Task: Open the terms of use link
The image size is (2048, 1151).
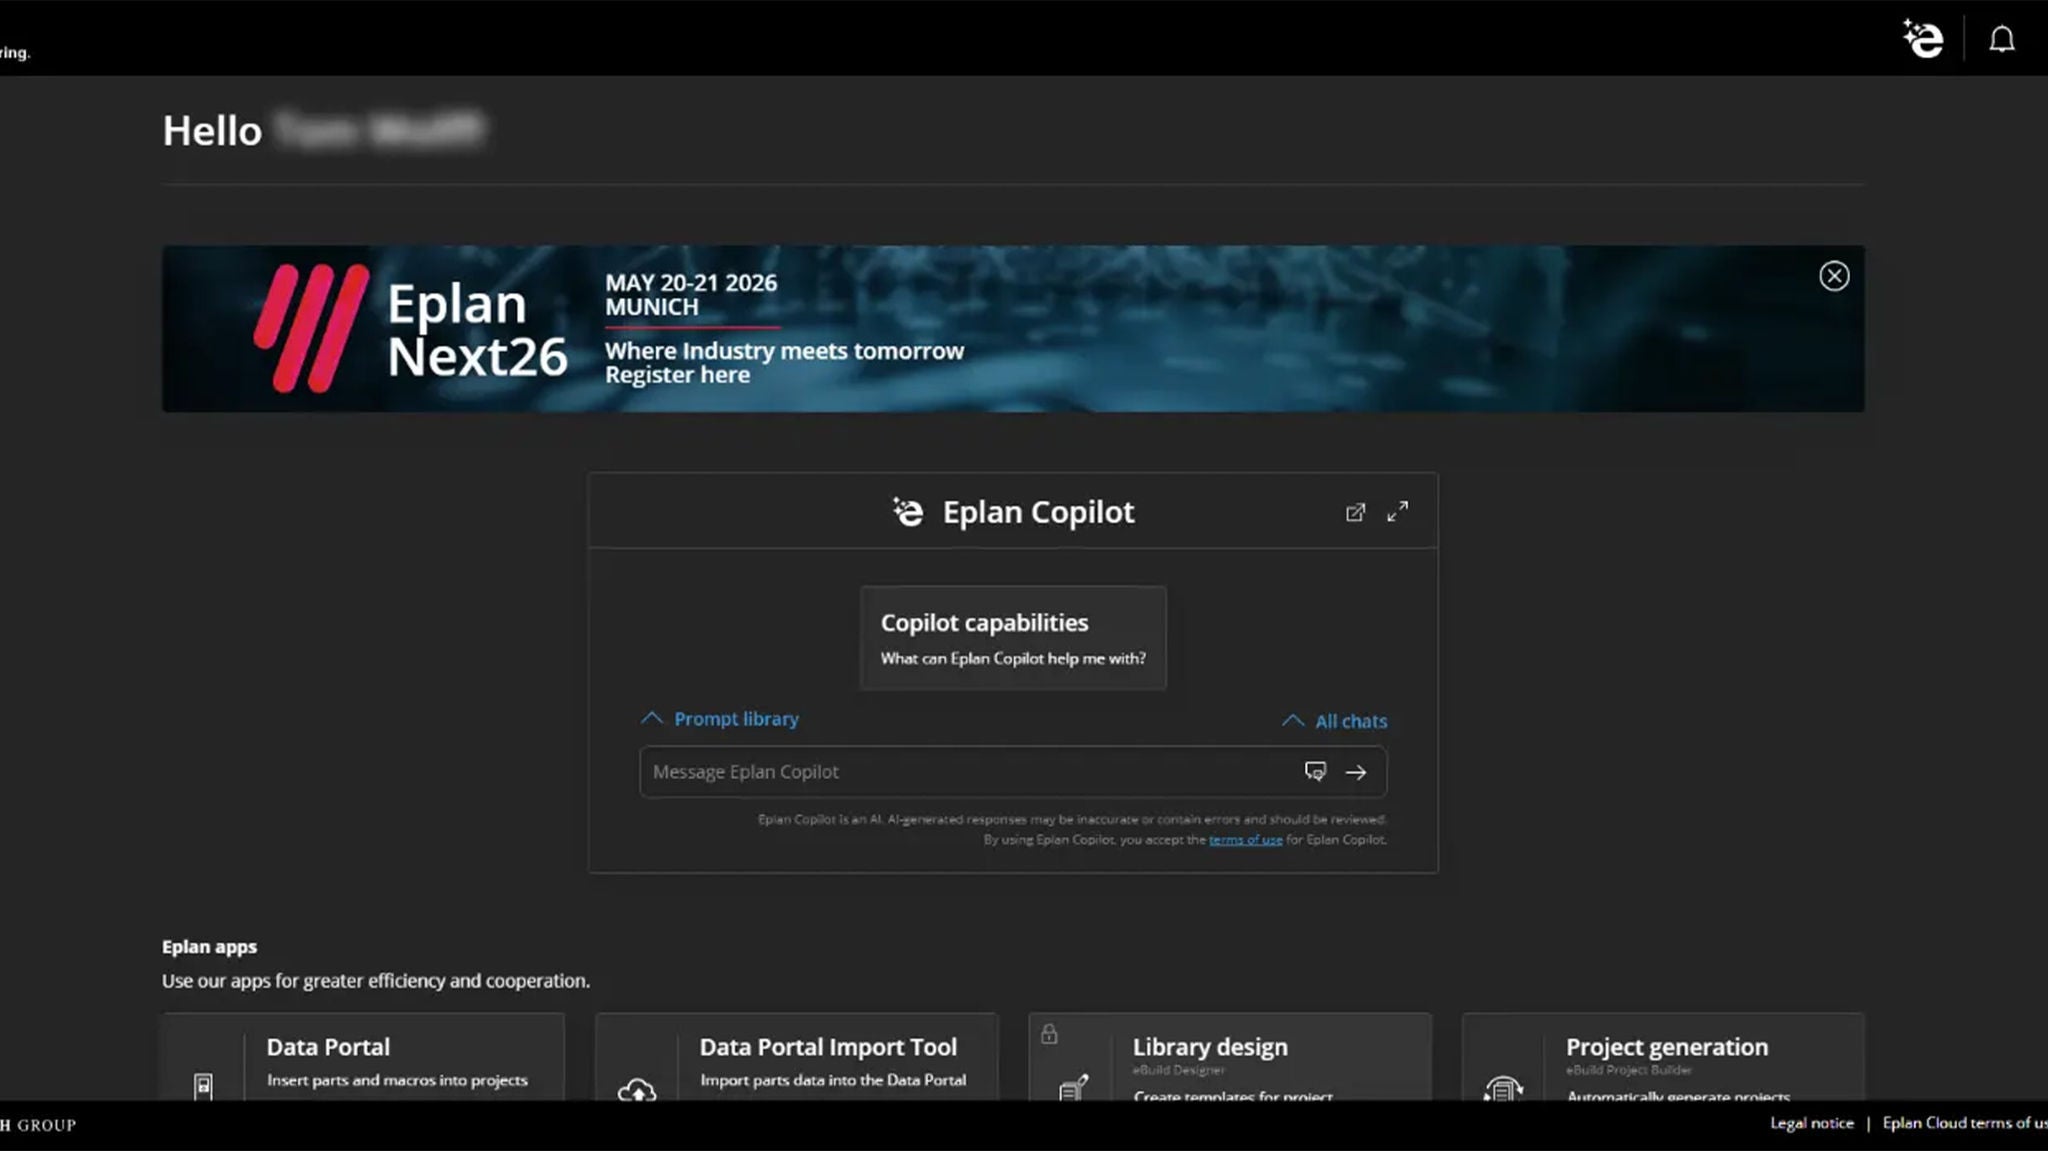Action: pyautogui.click(x=1245, y=840)
